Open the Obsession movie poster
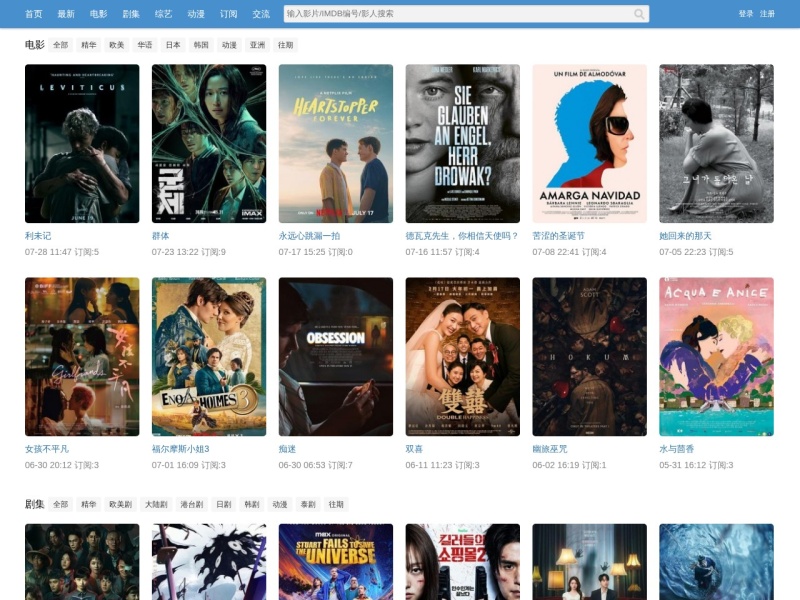The image size is (800, 600). point(336,357)
